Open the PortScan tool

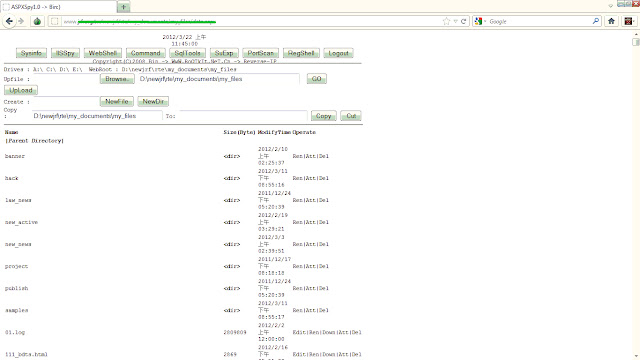(260, 53)
